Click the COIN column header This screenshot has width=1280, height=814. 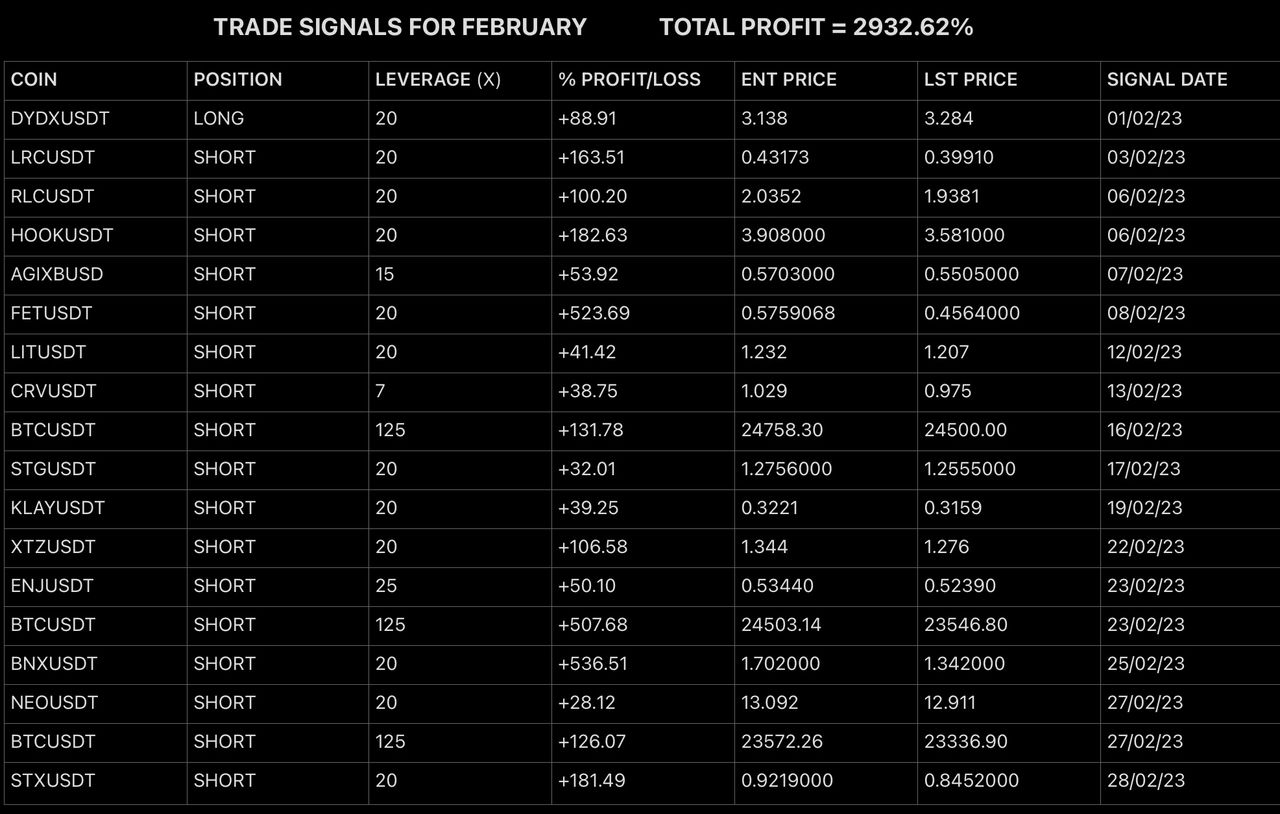tap(34, 80)
